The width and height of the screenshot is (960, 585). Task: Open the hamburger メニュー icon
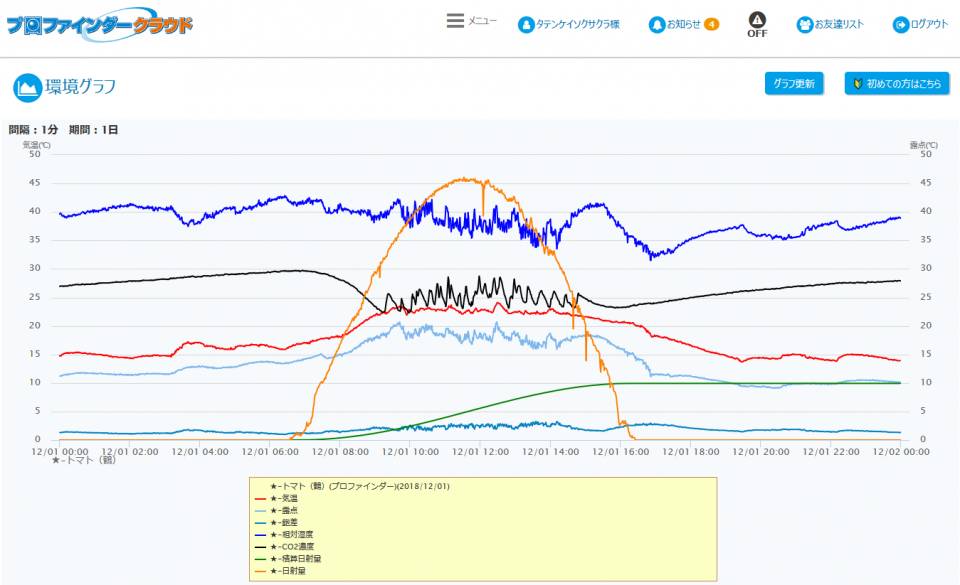455,21
